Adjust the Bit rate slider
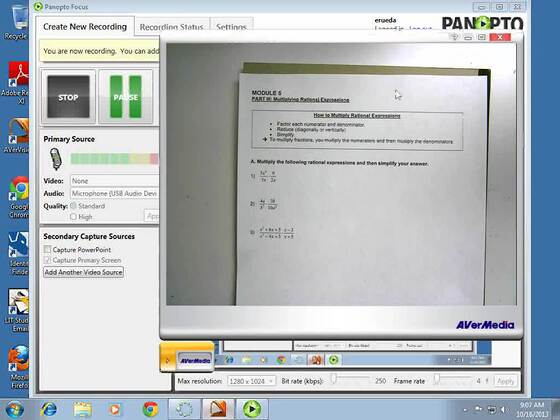The height and width of the screenshot is (420, 560). 352,379
